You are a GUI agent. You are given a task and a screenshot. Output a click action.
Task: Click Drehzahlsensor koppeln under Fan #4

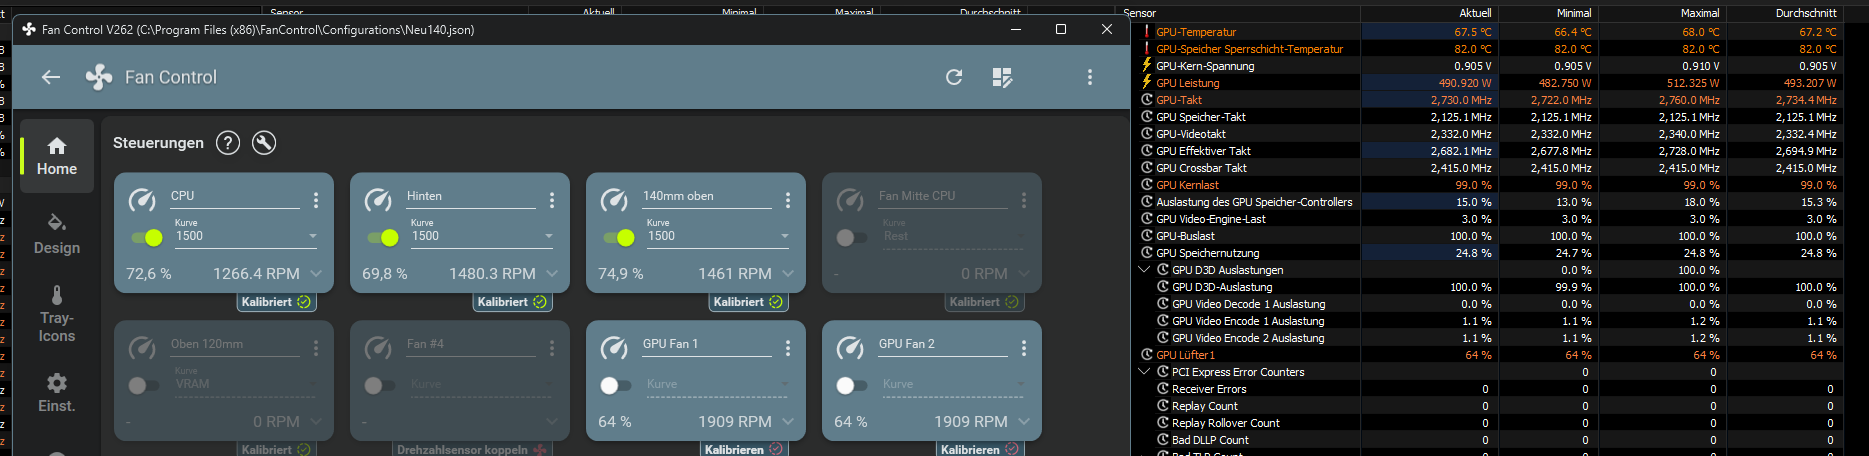(472, 449)
